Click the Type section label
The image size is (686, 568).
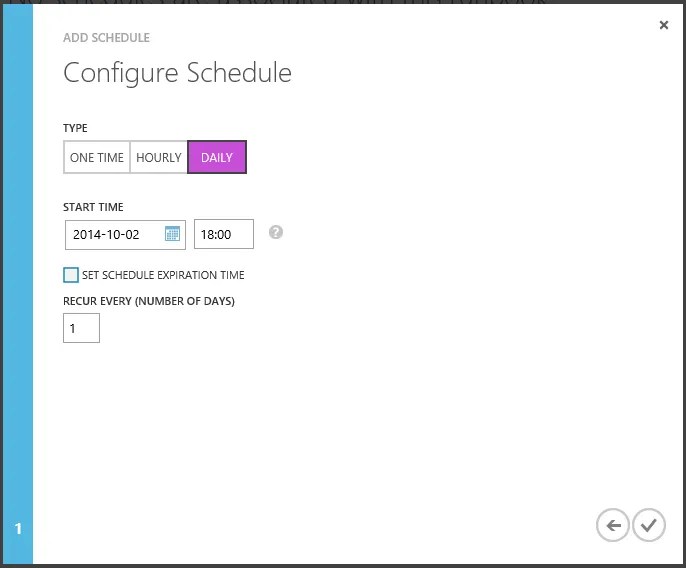coord(75,128)
